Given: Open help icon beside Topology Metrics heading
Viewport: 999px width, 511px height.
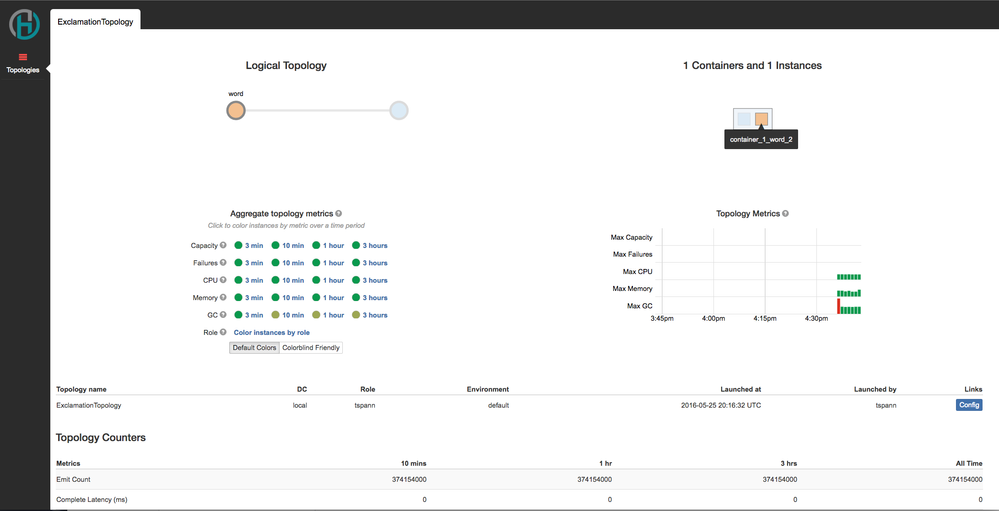Looking at the screenshot, I should pyautogui.click(x=786, y=213).
